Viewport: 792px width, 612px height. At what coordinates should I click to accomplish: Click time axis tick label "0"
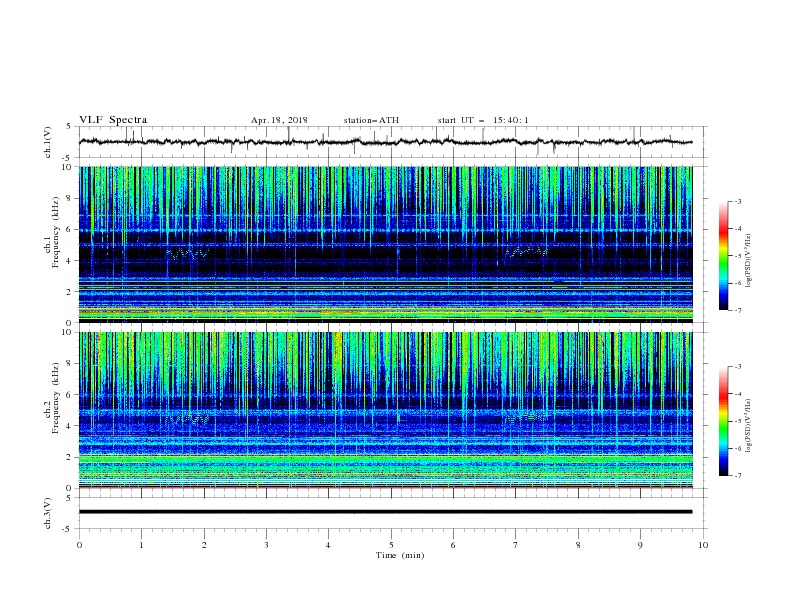point(79,545)
